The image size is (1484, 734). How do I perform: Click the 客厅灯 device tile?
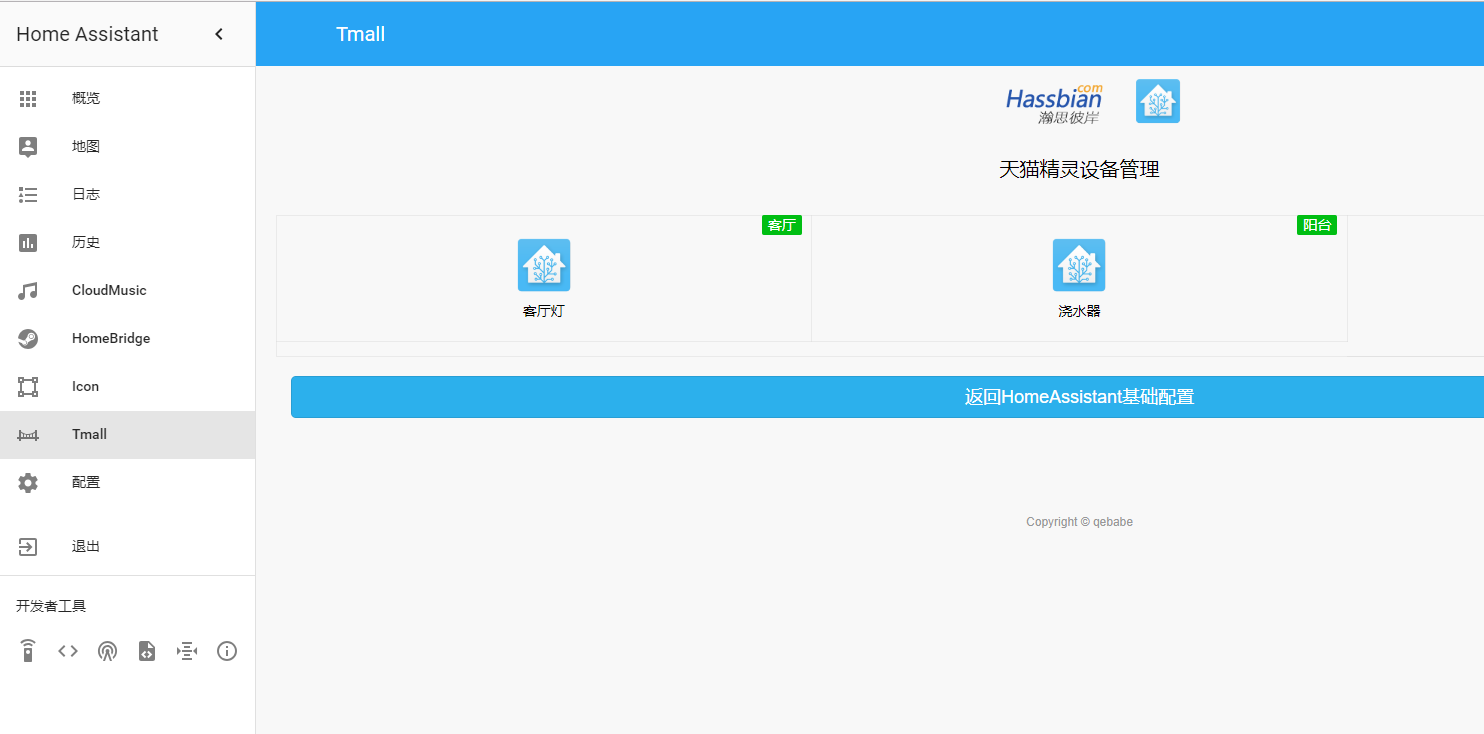[544, 278]
